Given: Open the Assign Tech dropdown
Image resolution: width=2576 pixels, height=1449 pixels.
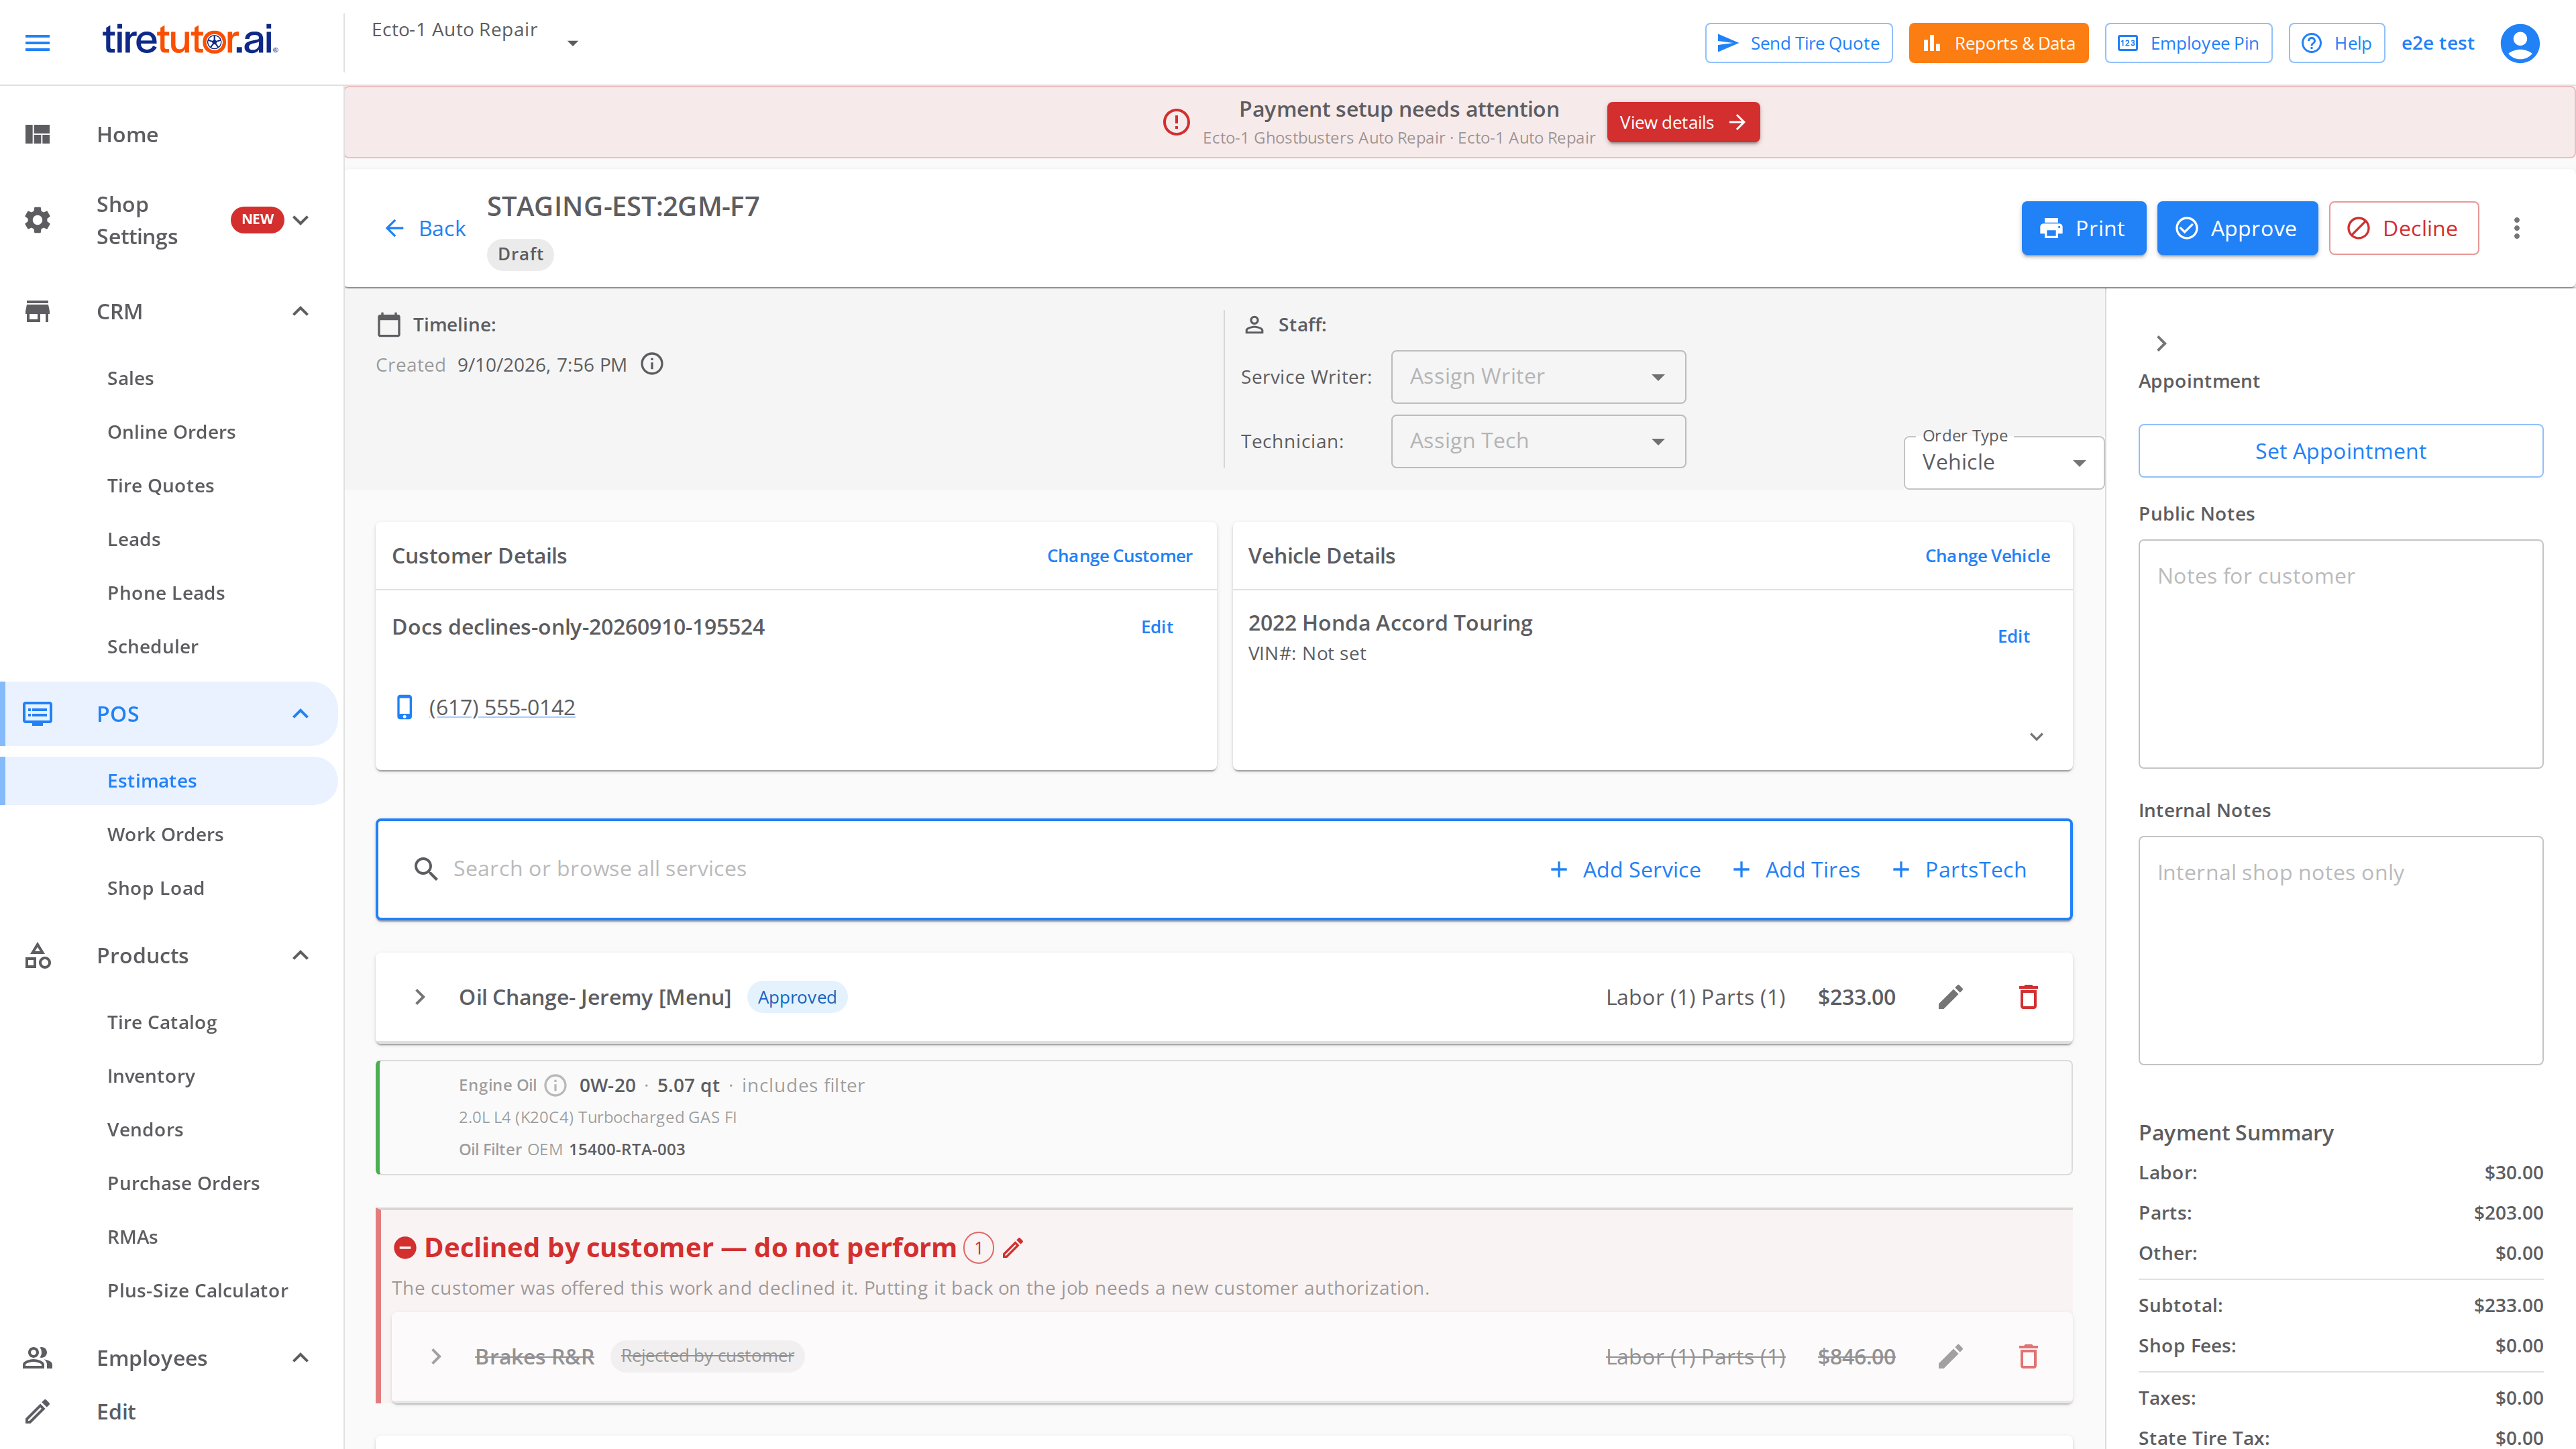Looking at the screenshot, I should tap(1538, 441).
